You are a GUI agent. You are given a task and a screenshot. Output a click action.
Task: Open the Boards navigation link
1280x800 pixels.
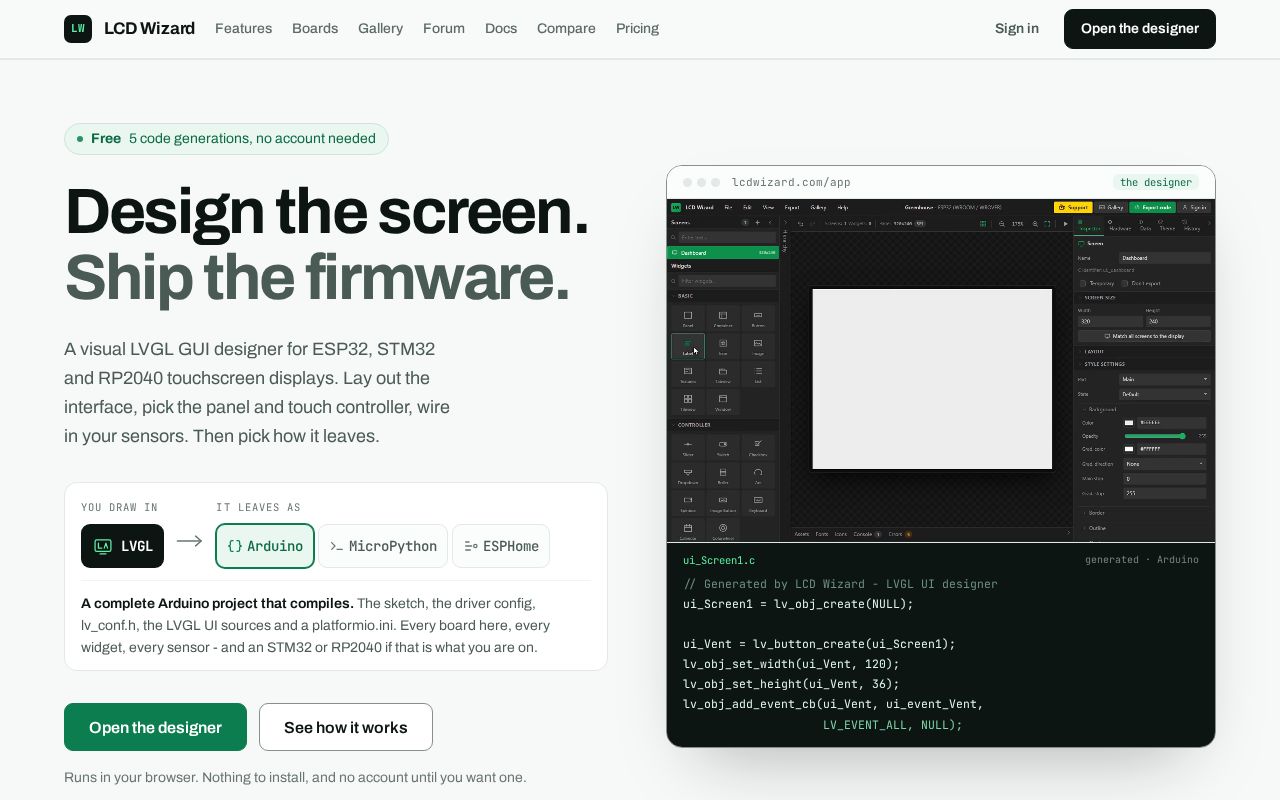[x=315, y=28]
